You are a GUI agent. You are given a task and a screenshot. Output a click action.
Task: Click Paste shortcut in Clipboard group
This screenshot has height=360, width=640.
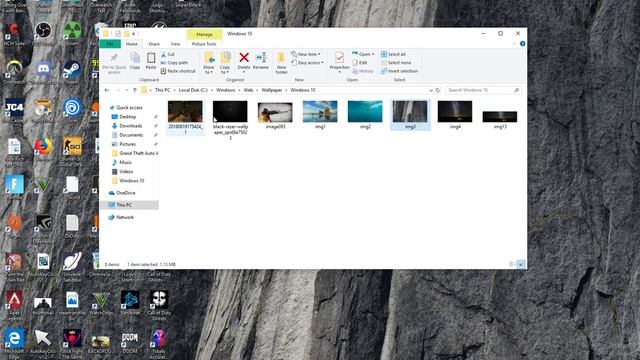pos(178,71)
